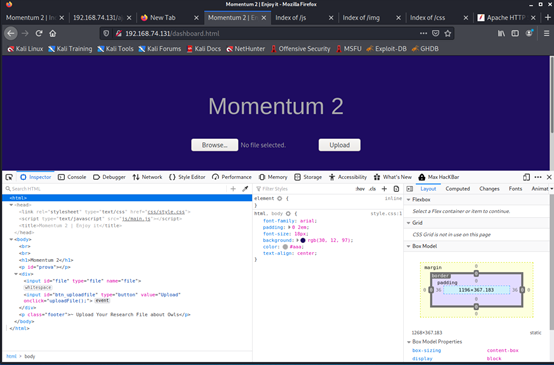Collapse the Grid section
Image resolution: width=554 pixels, height=365 pixels.
coord(409,223)
